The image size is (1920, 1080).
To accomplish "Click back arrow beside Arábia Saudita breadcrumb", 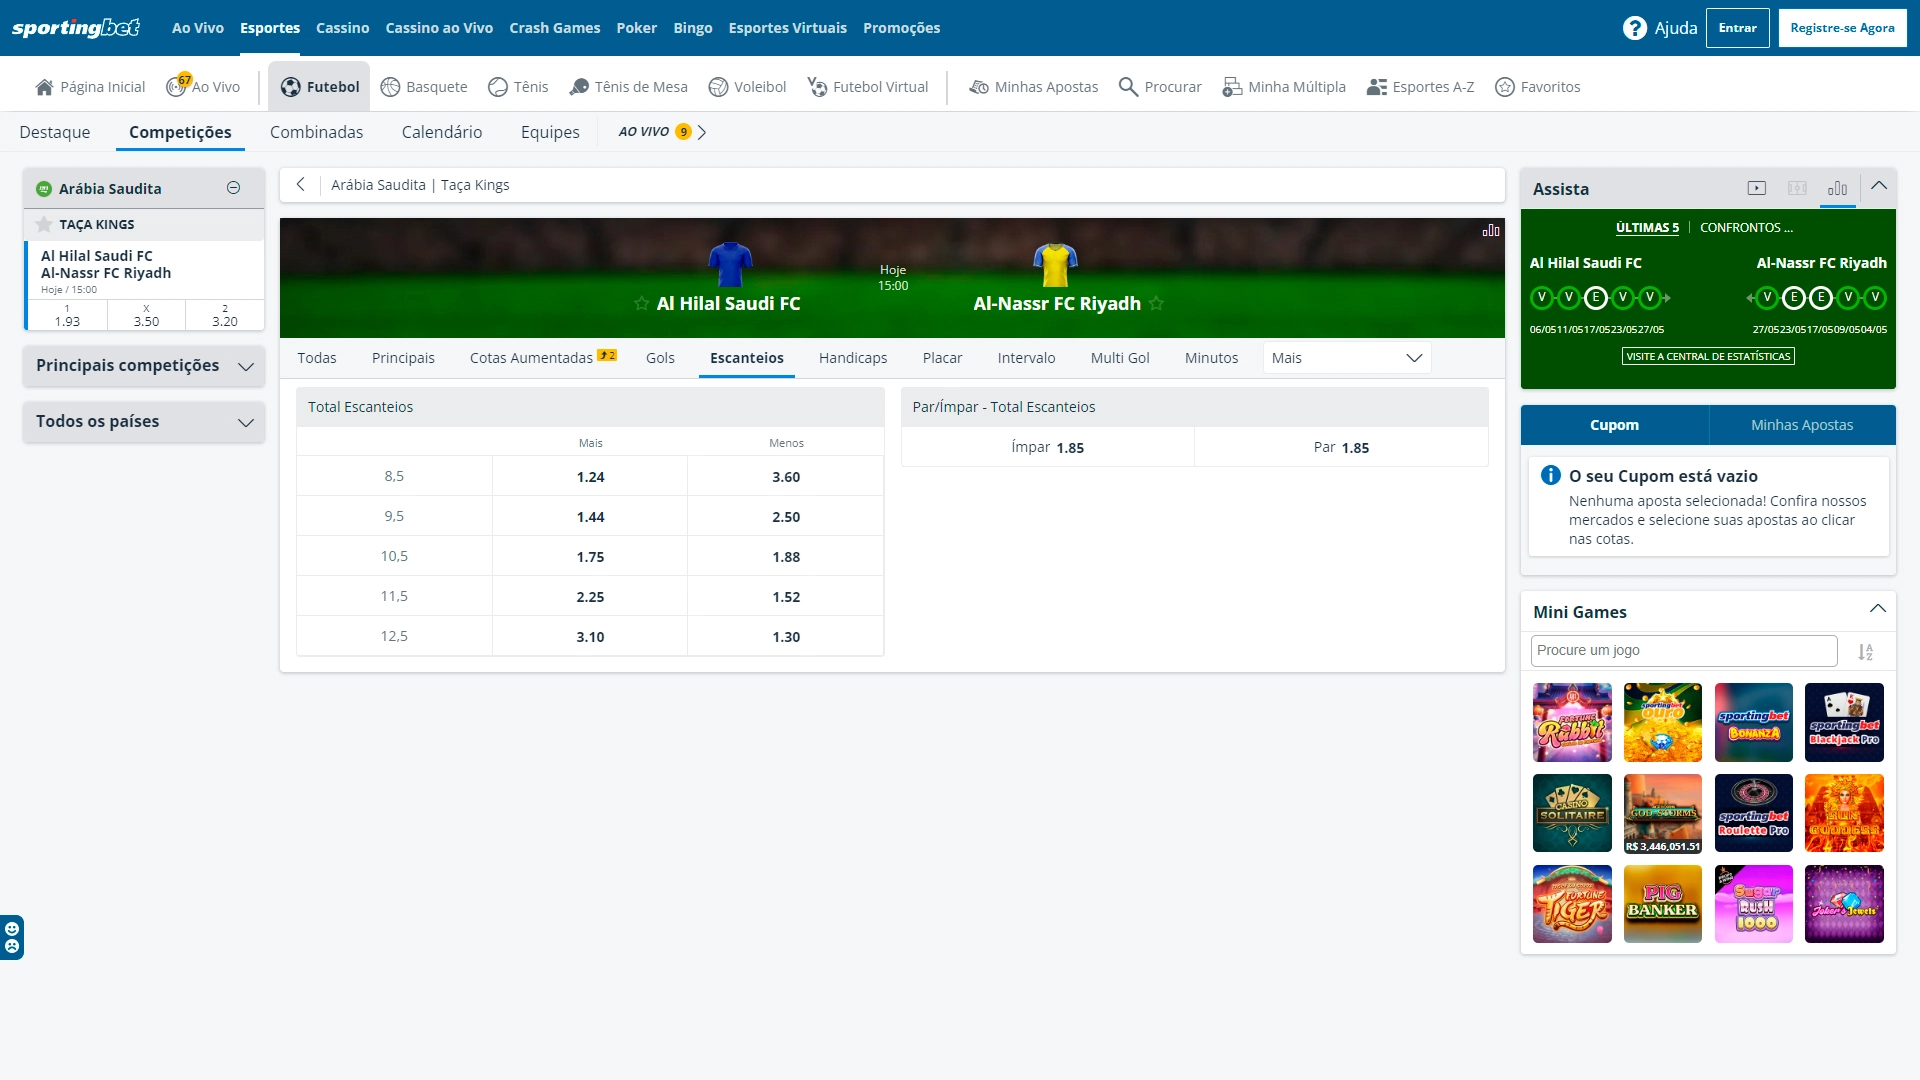I will 300,184.
